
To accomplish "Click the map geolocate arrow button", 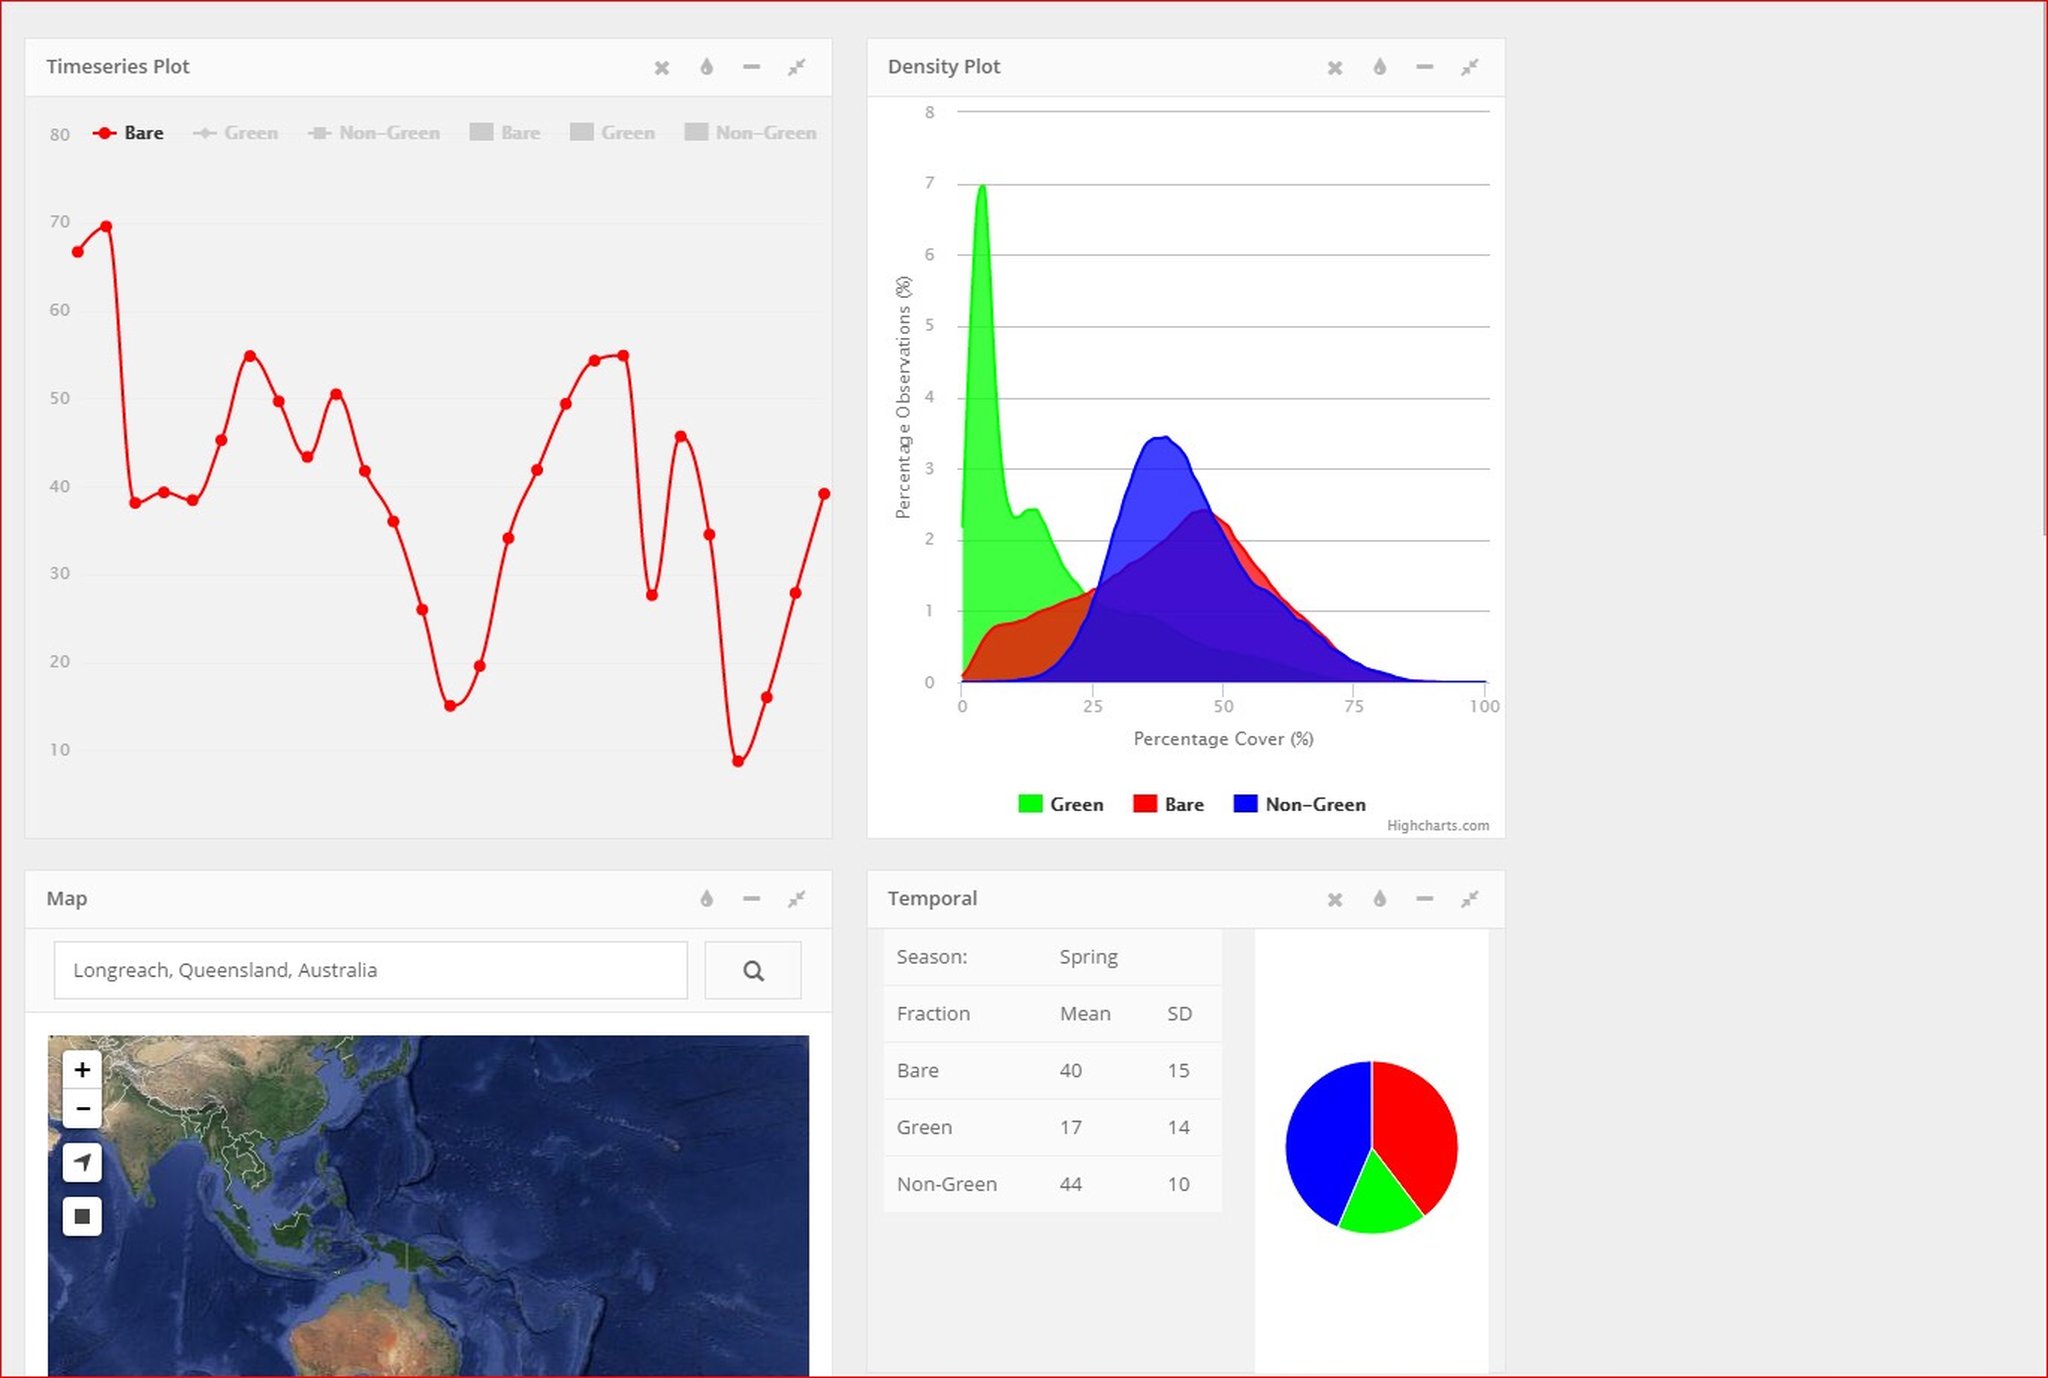I will pos(82,1162).
